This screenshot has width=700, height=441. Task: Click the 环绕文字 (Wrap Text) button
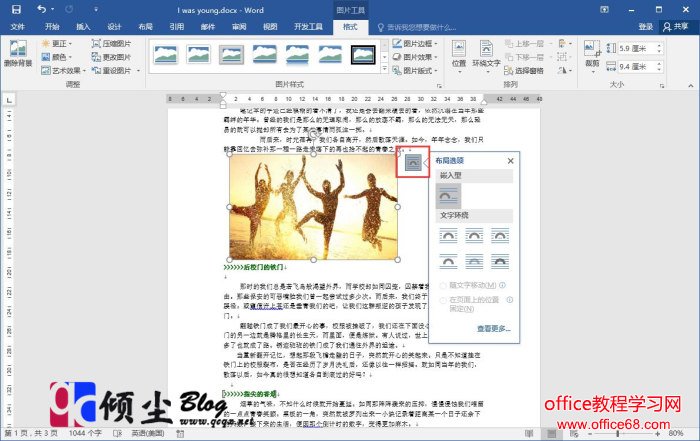pos(486,57)
